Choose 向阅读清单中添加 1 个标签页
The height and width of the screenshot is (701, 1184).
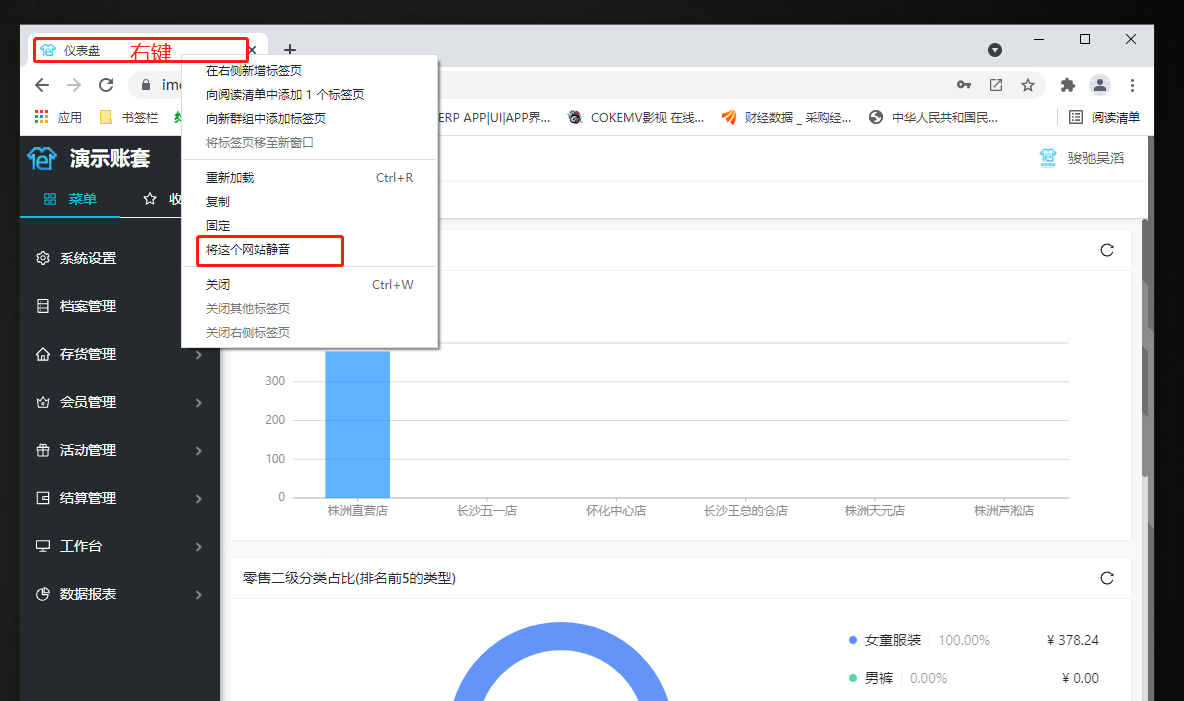[310, 94]
